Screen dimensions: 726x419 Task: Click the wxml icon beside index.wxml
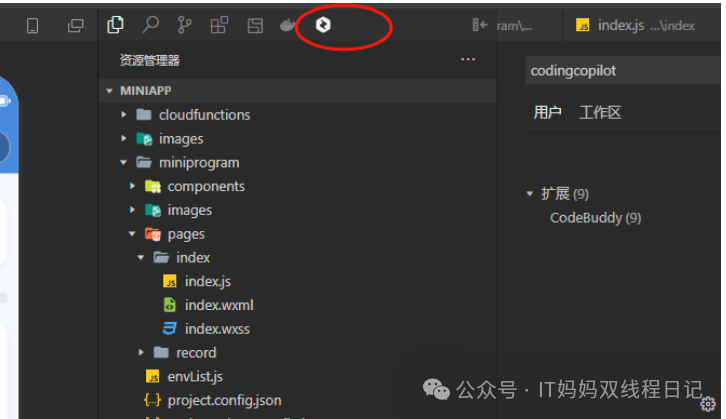click(170, 305)
